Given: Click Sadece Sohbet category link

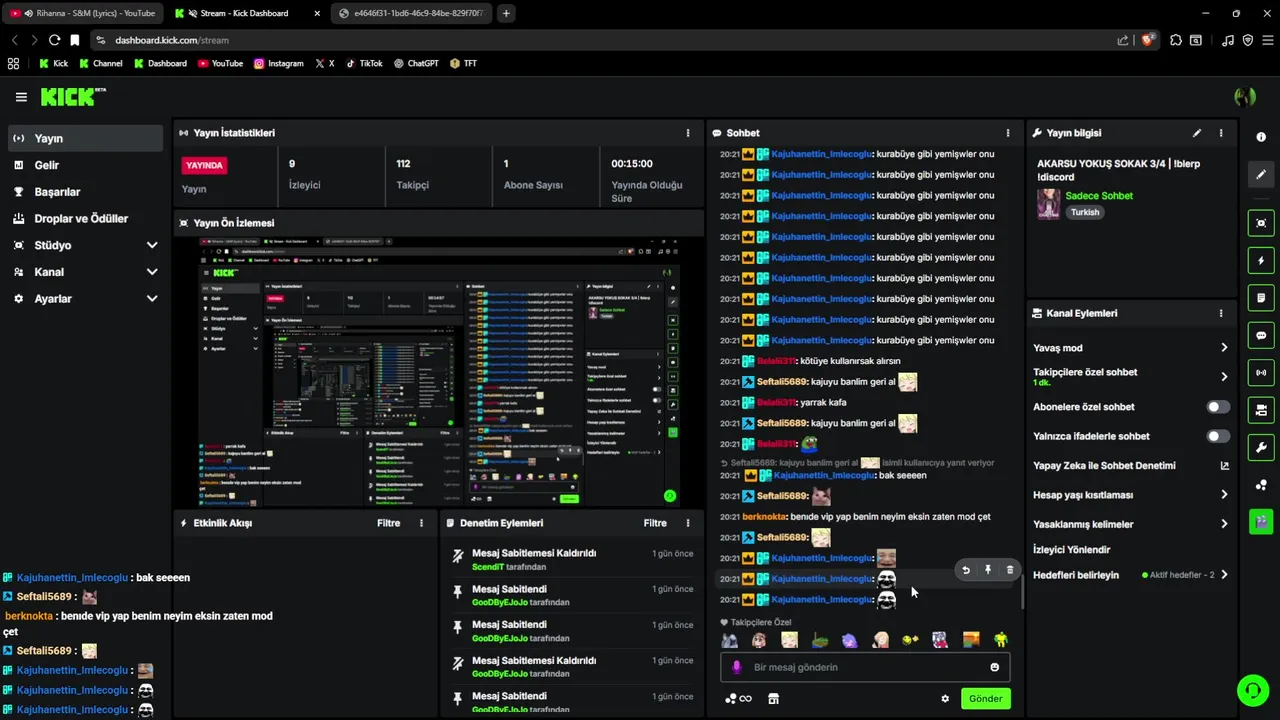Looking at the screenshot, I should click(1099, 196).
